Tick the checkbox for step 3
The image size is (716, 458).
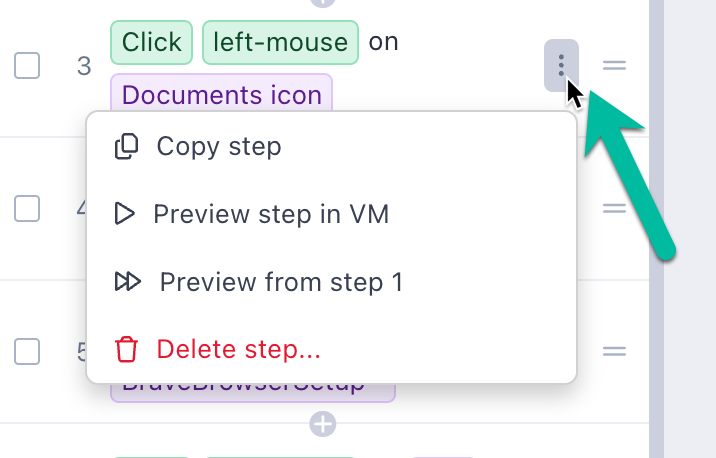click(27, 66)
